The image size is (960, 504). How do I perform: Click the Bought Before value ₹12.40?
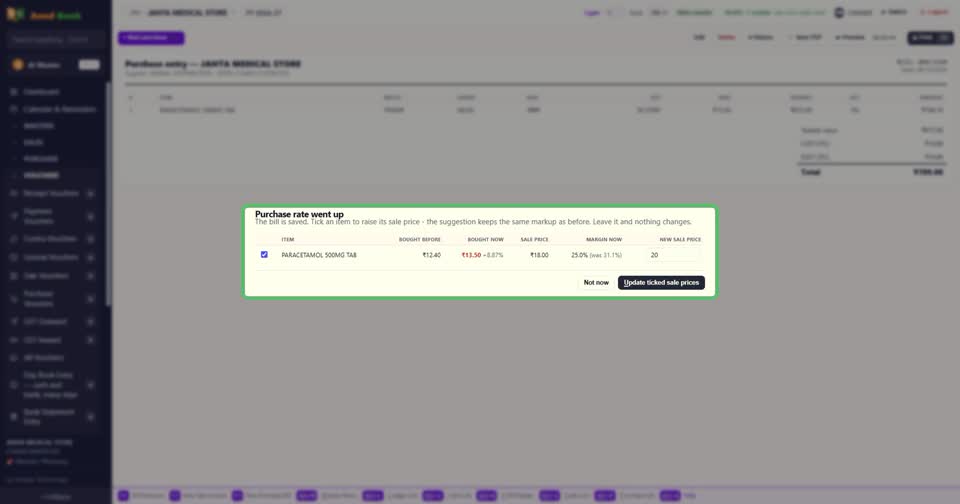(x=431, y=255)
